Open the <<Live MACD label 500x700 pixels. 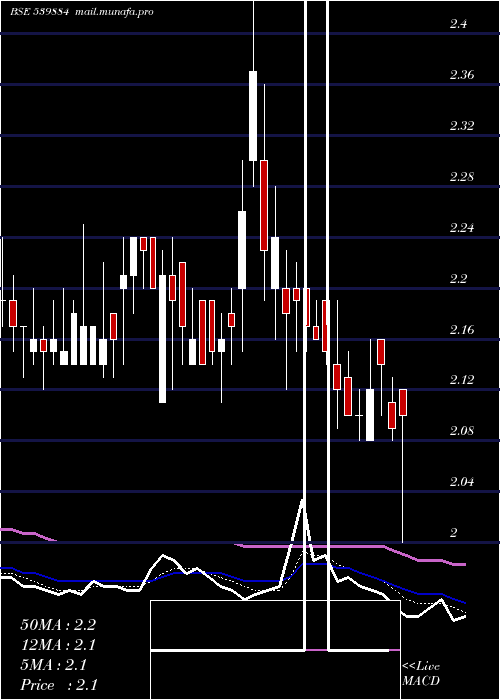point(421,673)
